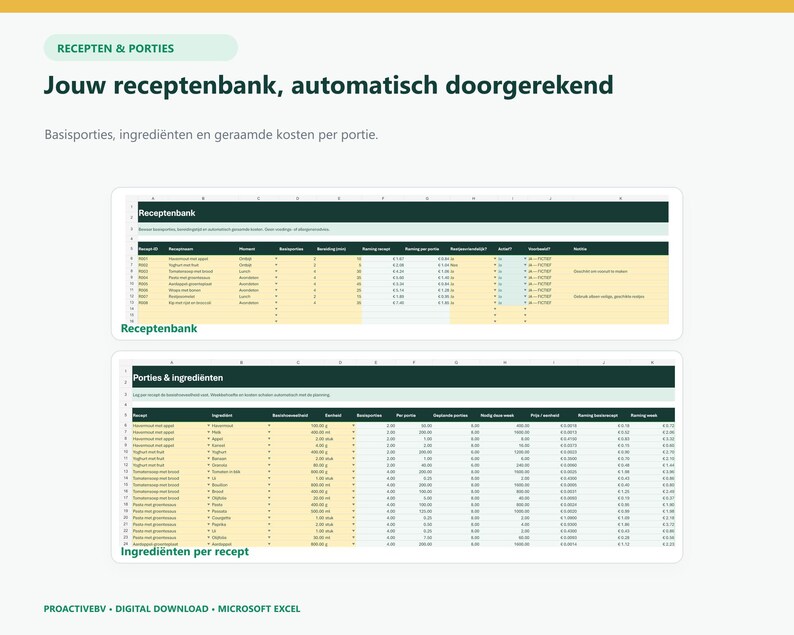Select column K header in Receptenbank sheet
The image size is (794, 635).
point(620,199)
